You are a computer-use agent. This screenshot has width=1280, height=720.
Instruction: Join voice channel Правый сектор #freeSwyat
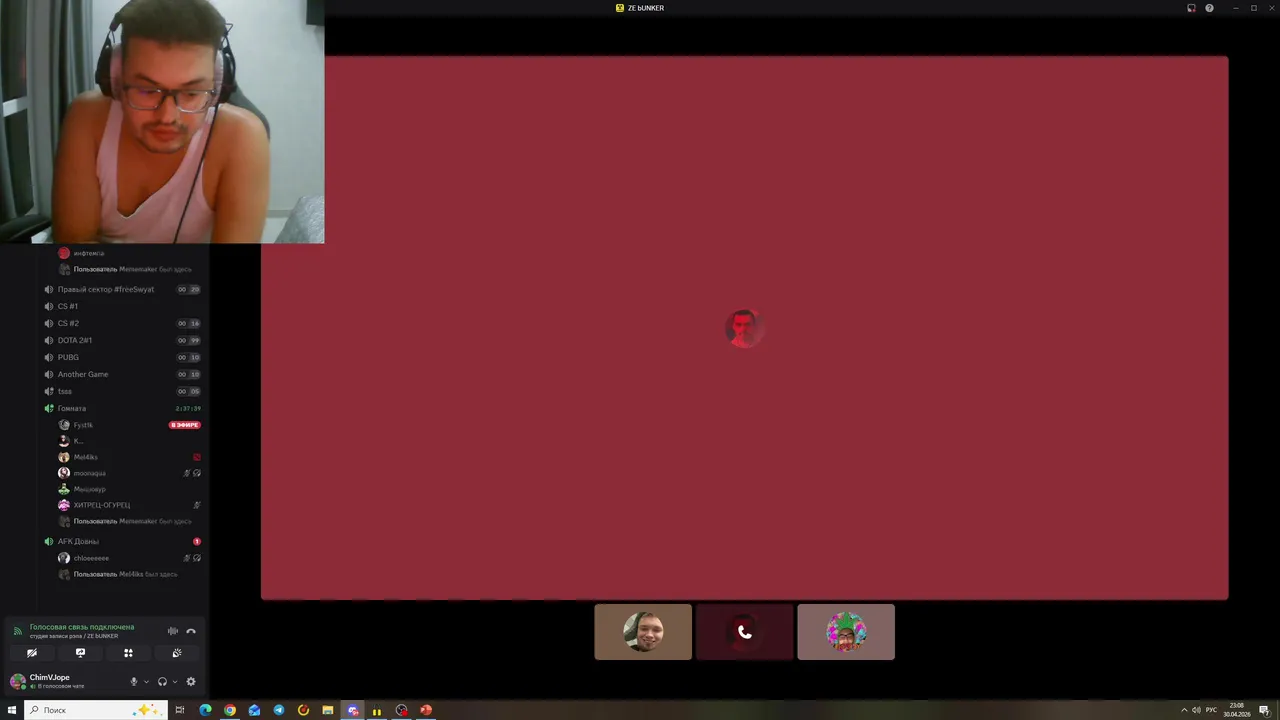coord(123,289)
